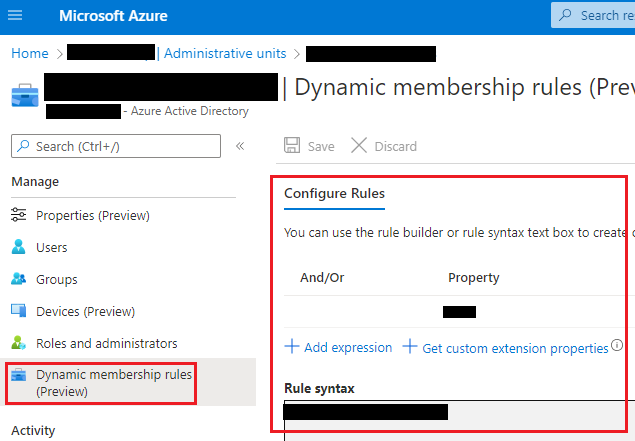Viewport: 635px width, 441px height.
Task: Click Get custom extension properties link
Action: (x=515, y=348)
